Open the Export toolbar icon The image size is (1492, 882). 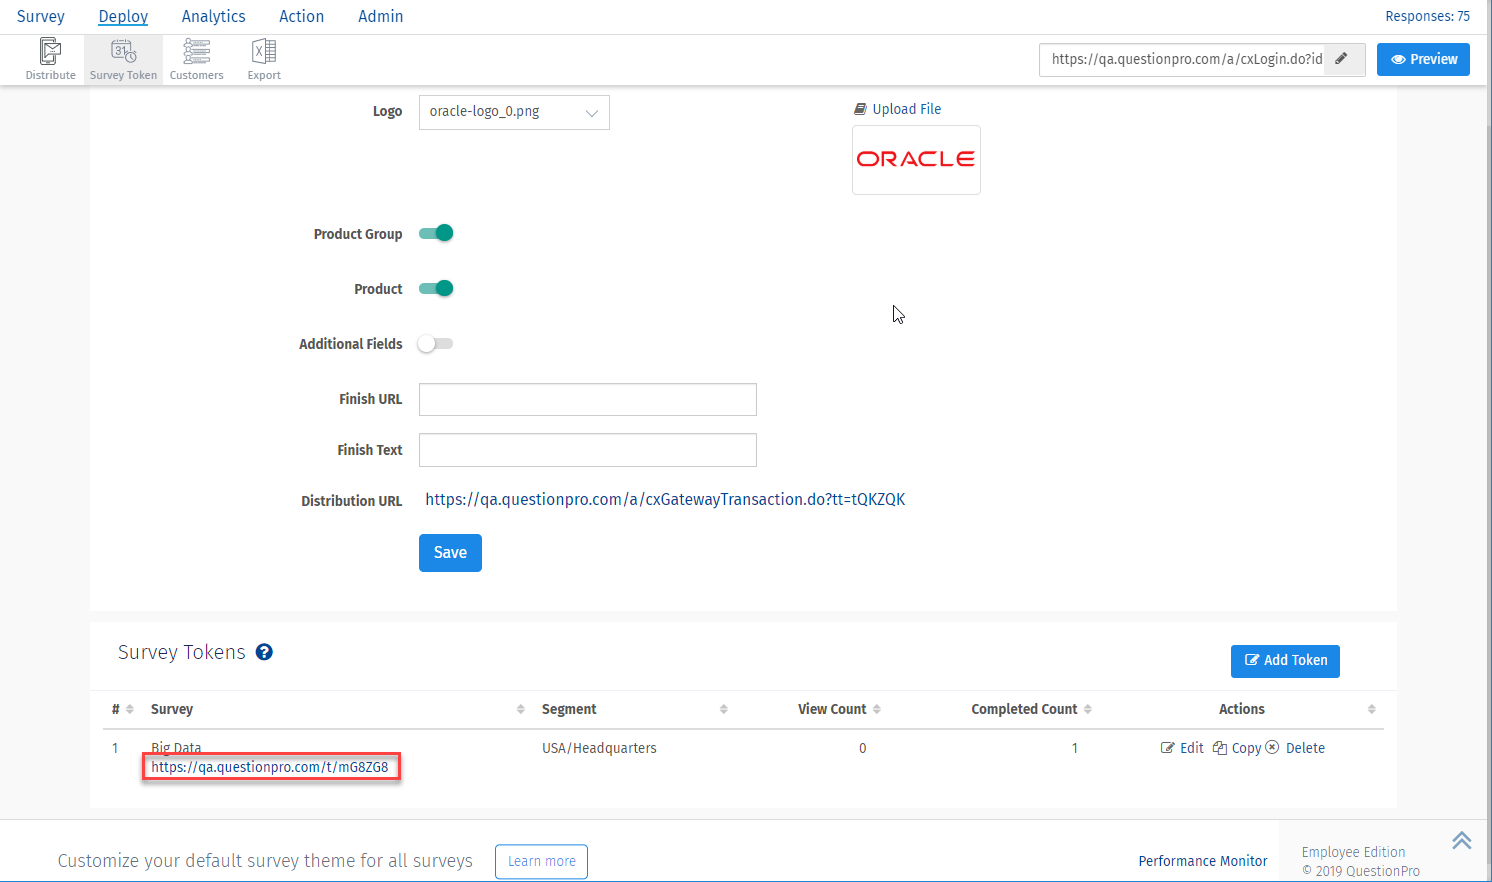click(x=264, y=59)
